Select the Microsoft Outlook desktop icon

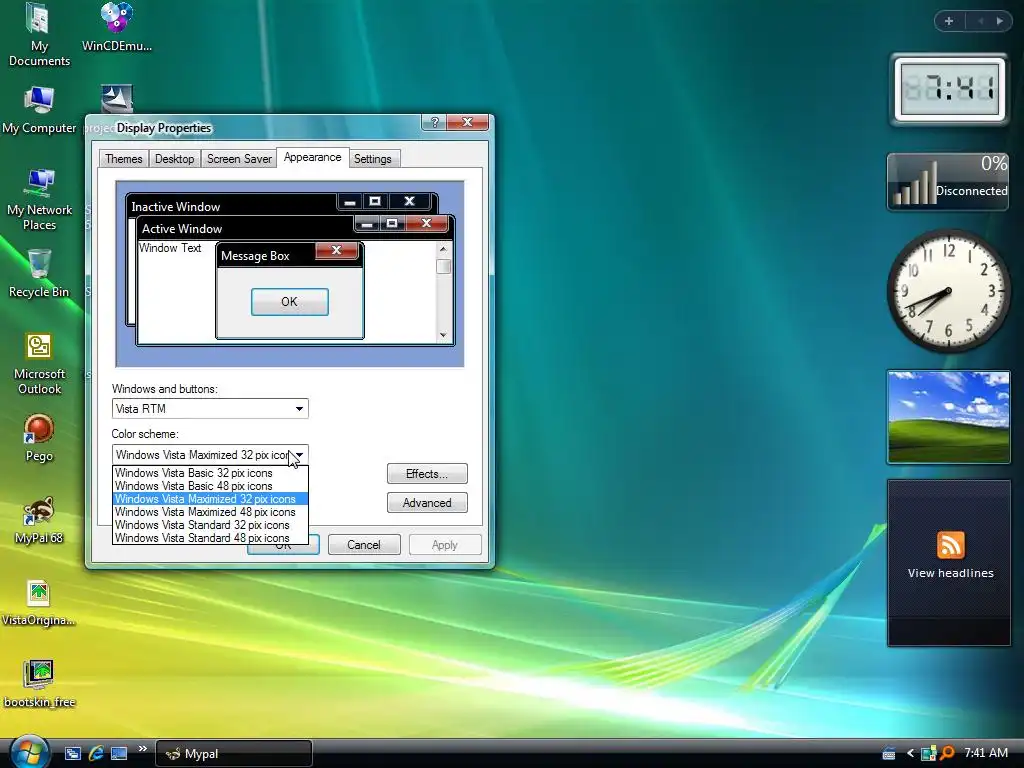(39, 364)
